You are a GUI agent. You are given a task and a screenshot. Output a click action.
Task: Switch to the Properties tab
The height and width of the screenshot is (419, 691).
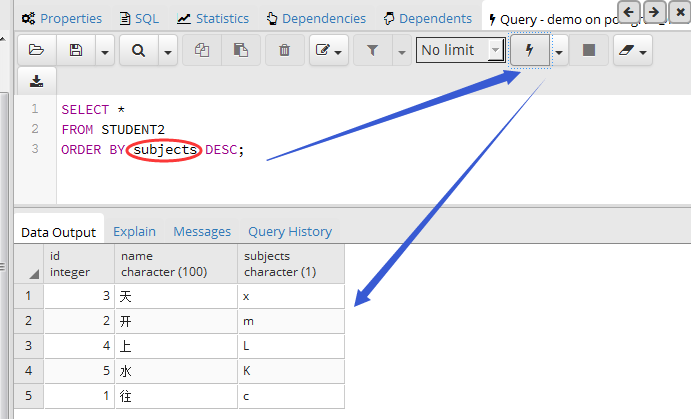point(62,19)
